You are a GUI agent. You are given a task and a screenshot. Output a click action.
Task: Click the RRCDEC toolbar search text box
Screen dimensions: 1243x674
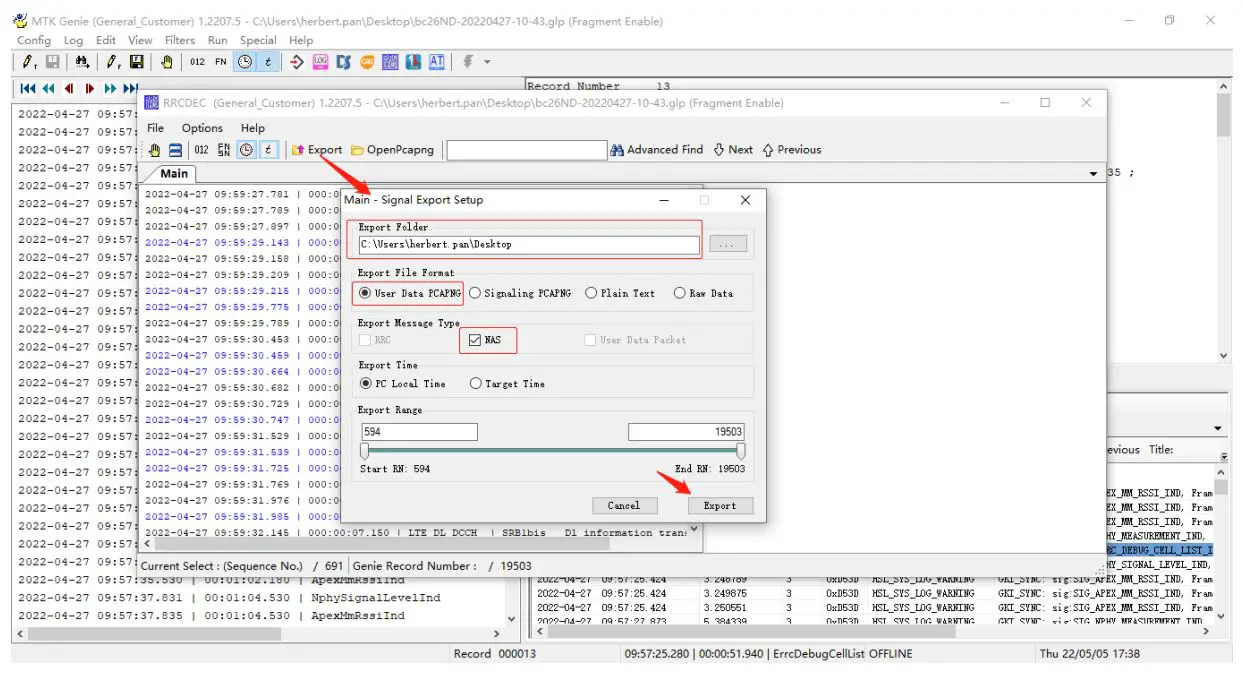click(527, 150)
